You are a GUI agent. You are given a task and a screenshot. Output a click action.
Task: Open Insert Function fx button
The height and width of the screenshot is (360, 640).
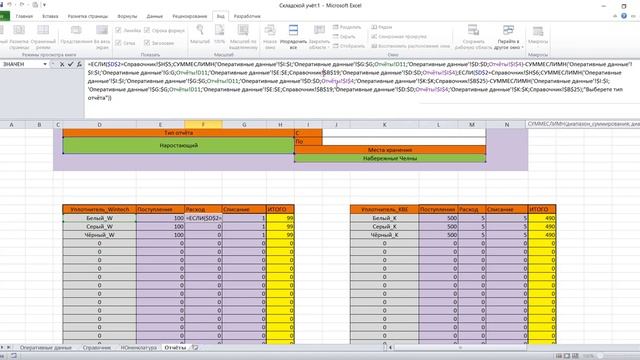click(79, 64)
